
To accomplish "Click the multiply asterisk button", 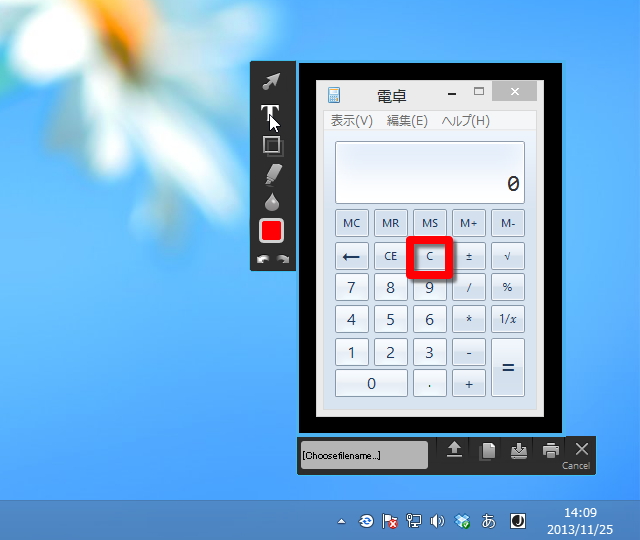I will (x=469, y=319).
